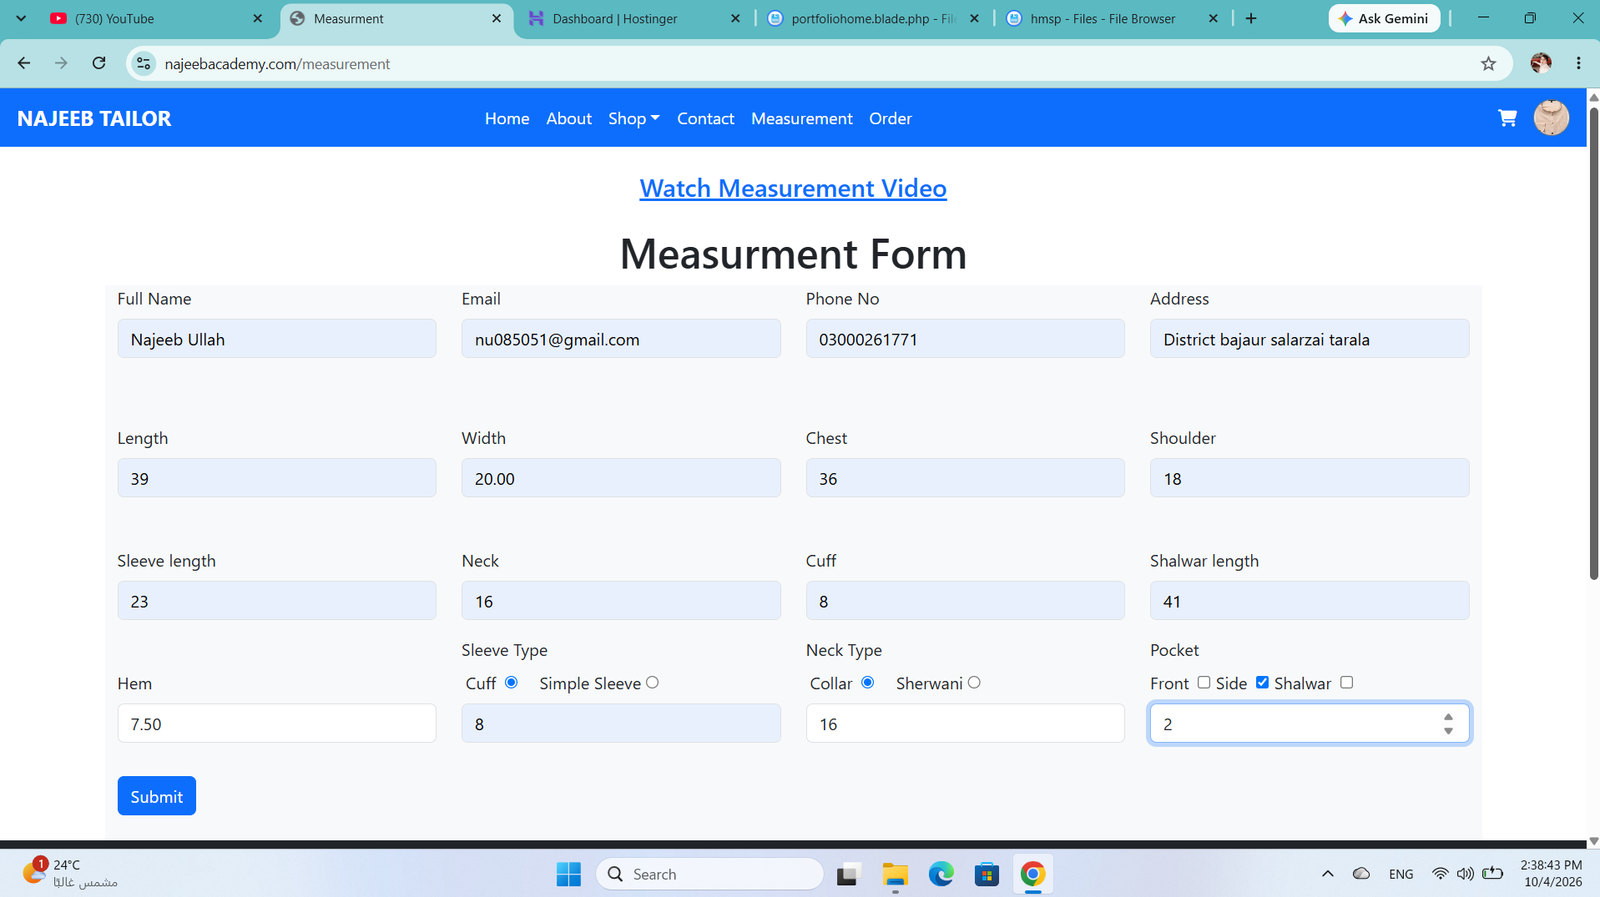Select the Simple Sleeve radio option

[x=652, y=682]
